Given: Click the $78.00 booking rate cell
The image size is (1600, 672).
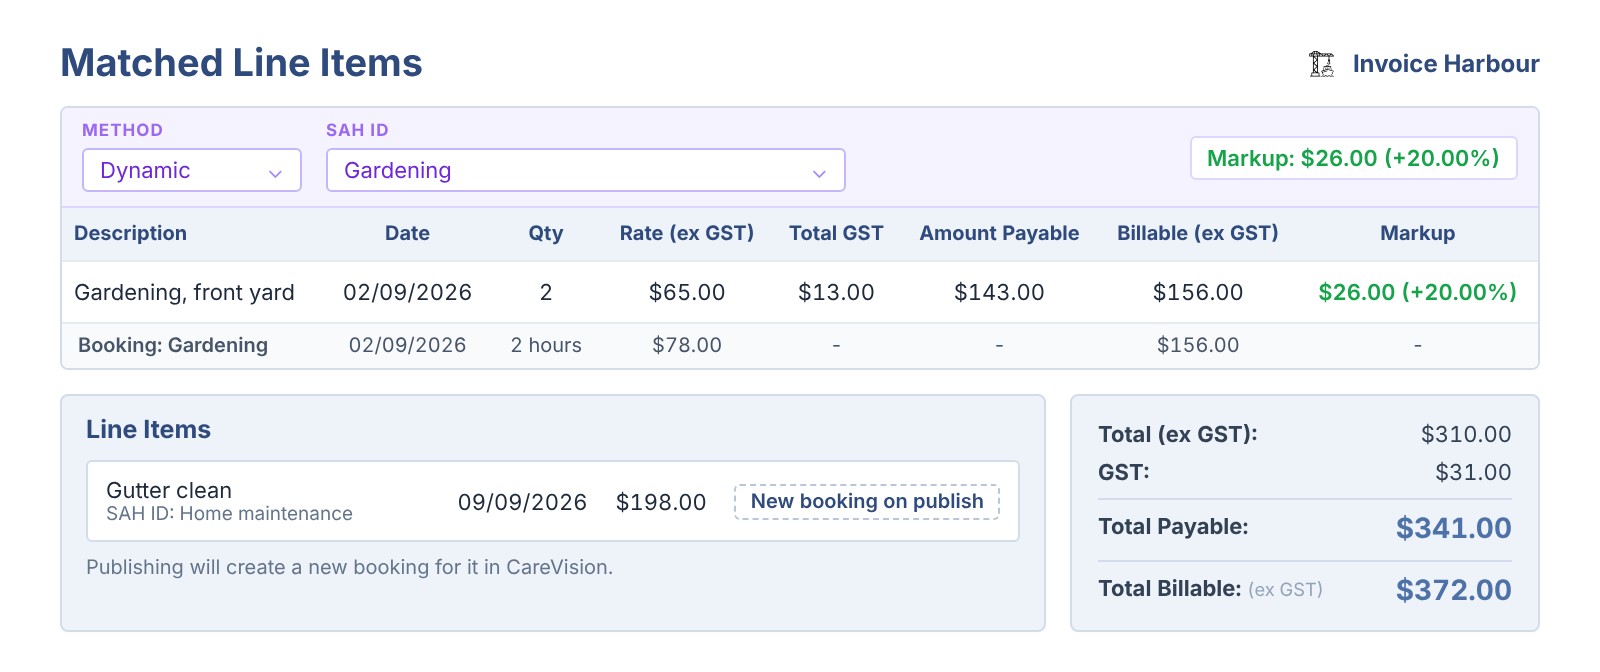Looking at the screenshot, I should click(687, 345).
